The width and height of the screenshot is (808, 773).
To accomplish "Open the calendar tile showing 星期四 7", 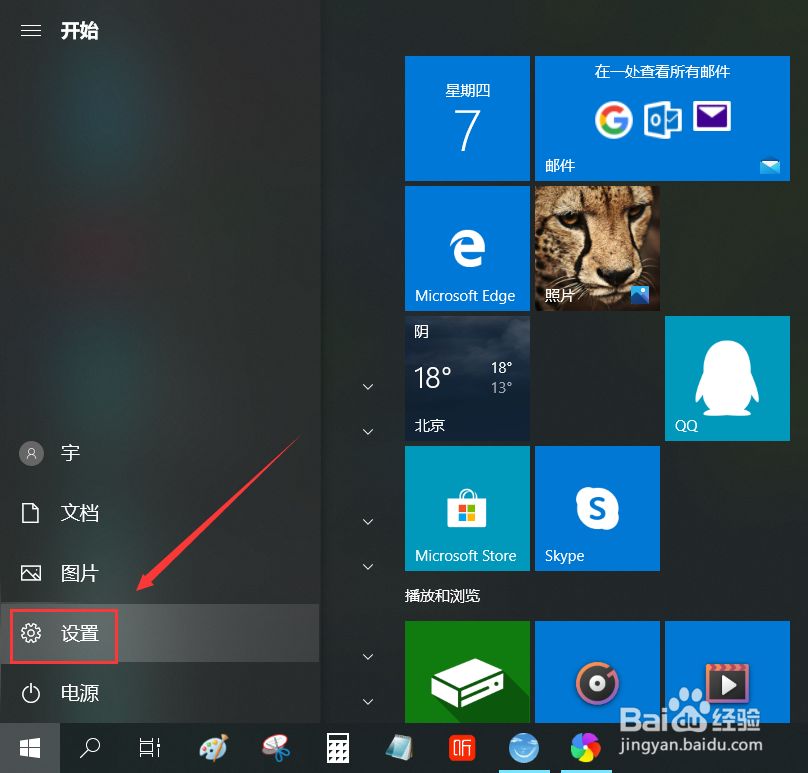I will pos(467,119).
